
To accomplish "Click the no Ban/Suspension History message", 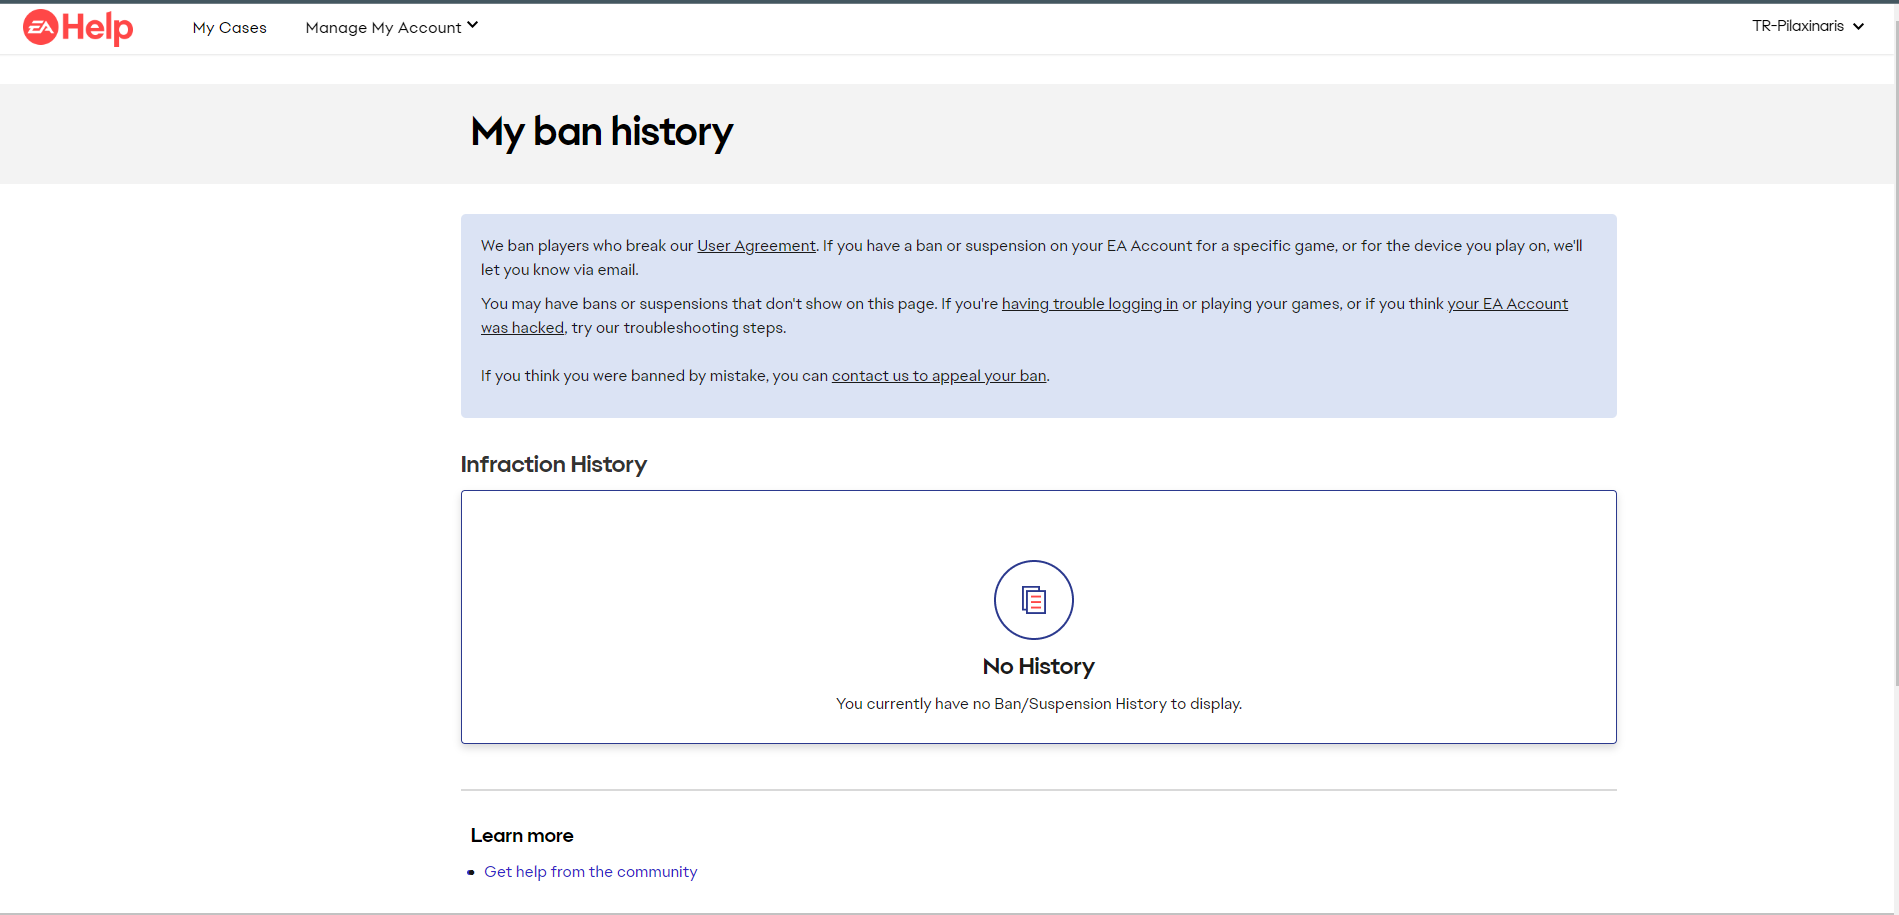I will click(1039, 704).
